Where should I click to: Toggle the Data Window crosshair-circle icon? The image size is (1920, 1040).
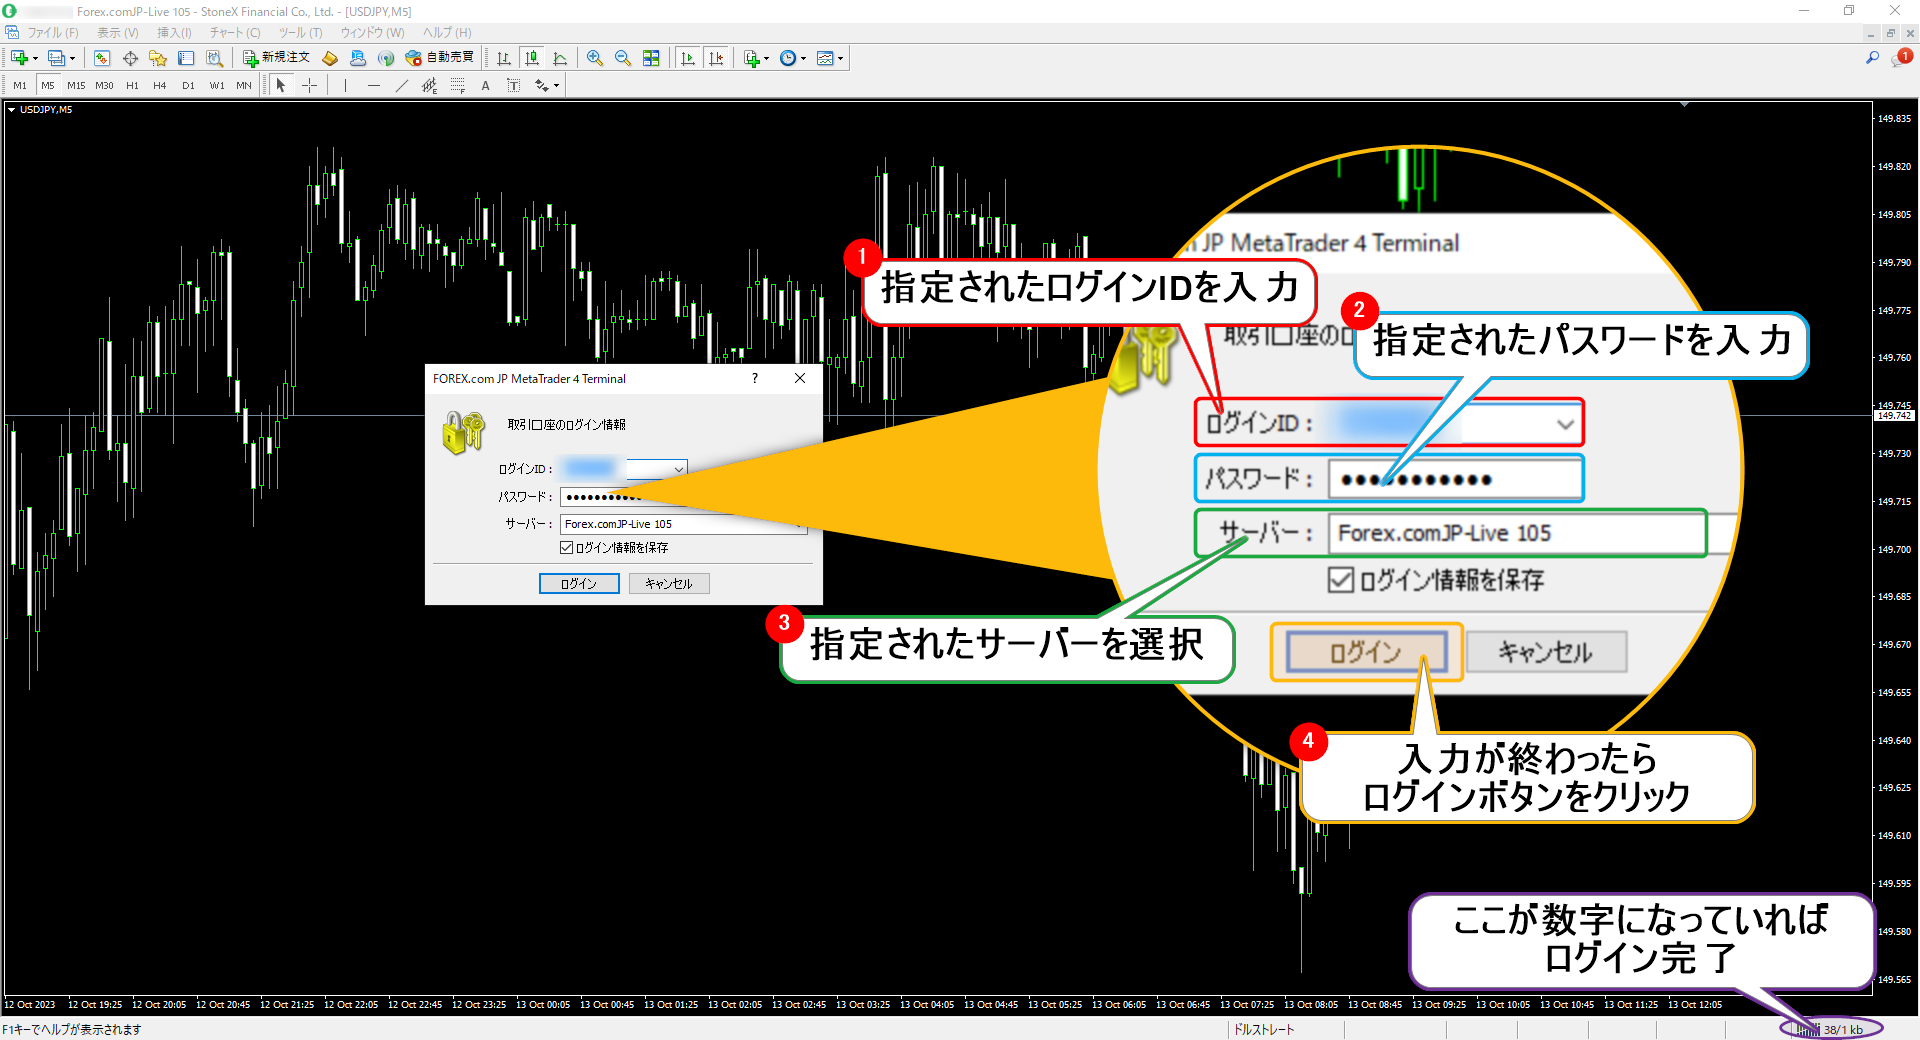click(x=130, y=58)
